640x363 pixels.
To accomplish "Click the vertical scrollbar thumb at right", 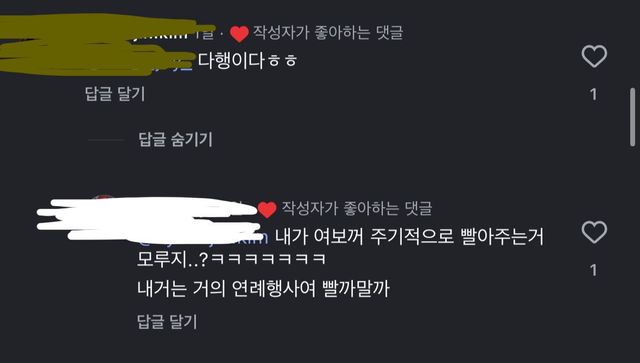I will (632, 117).
